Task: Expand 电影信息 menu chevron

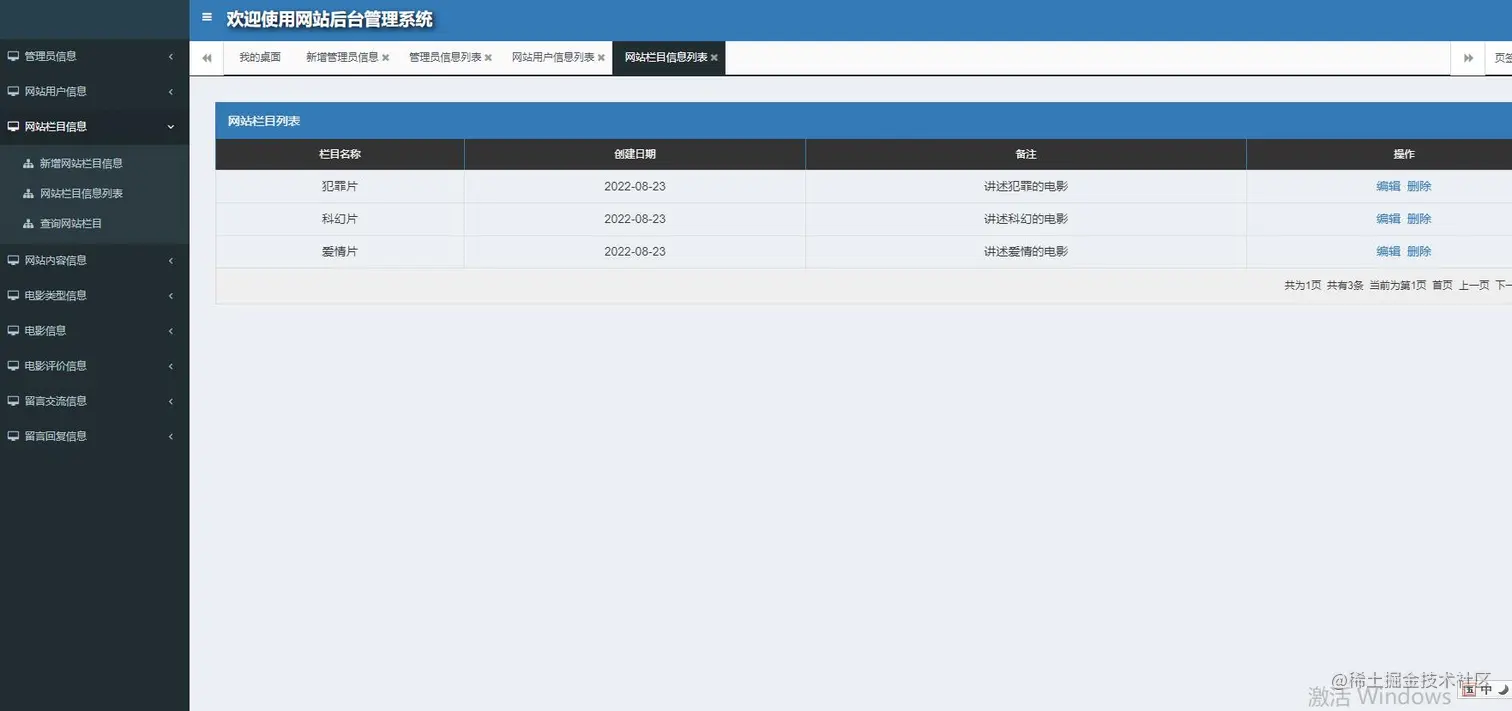Action: (x=171, y=331)
